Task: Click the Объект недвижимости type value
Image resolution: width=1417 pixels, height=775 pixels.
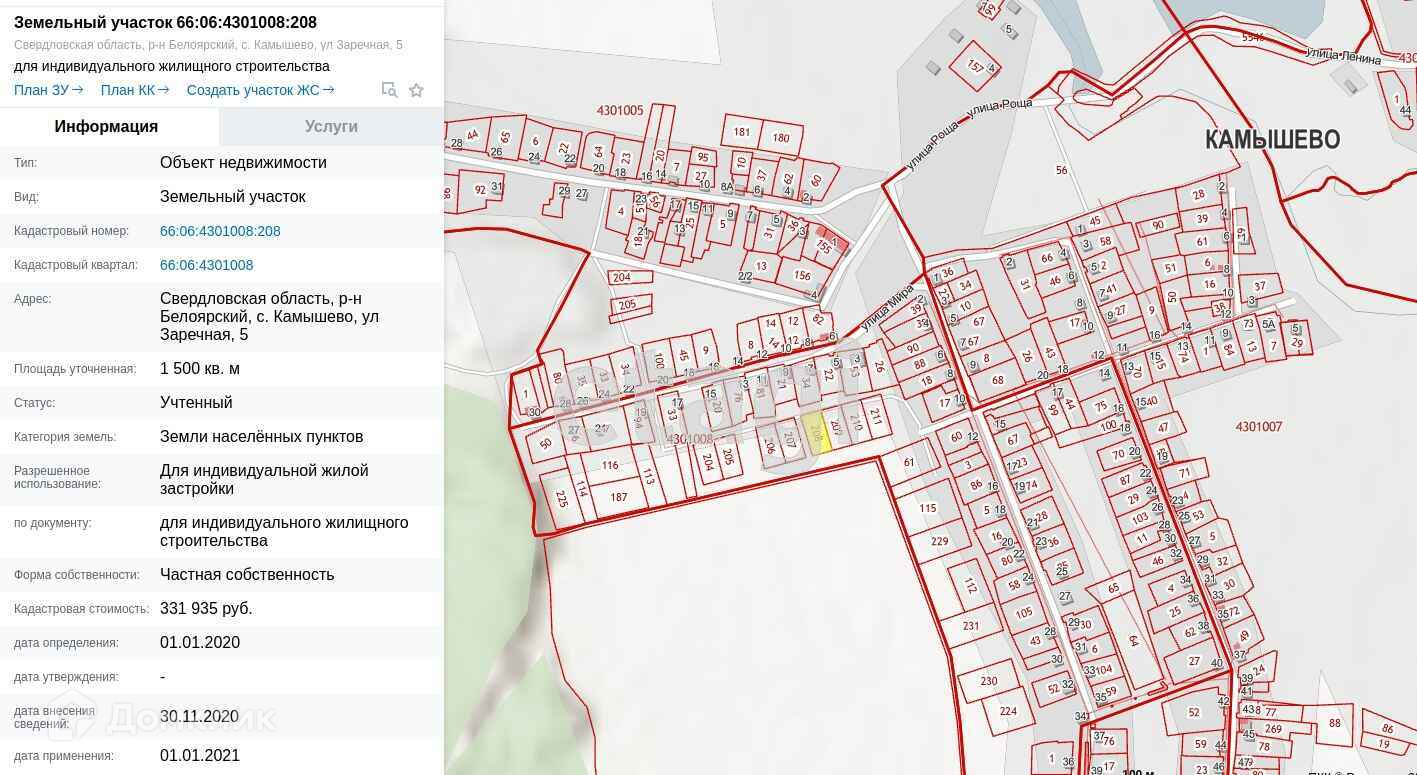Action: point(243,163)
